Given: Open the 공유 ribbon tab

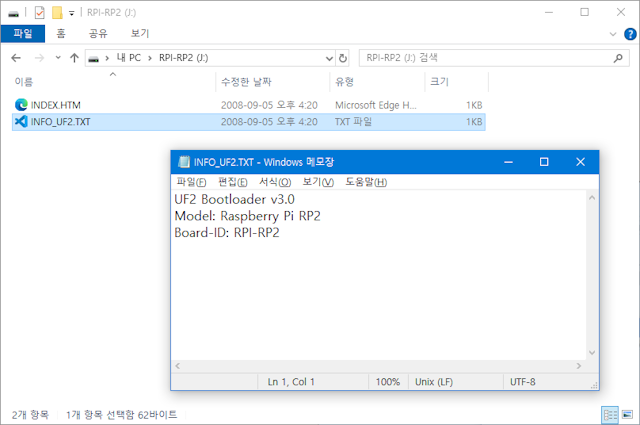Looking at the screenshot, I should [98, 33].
